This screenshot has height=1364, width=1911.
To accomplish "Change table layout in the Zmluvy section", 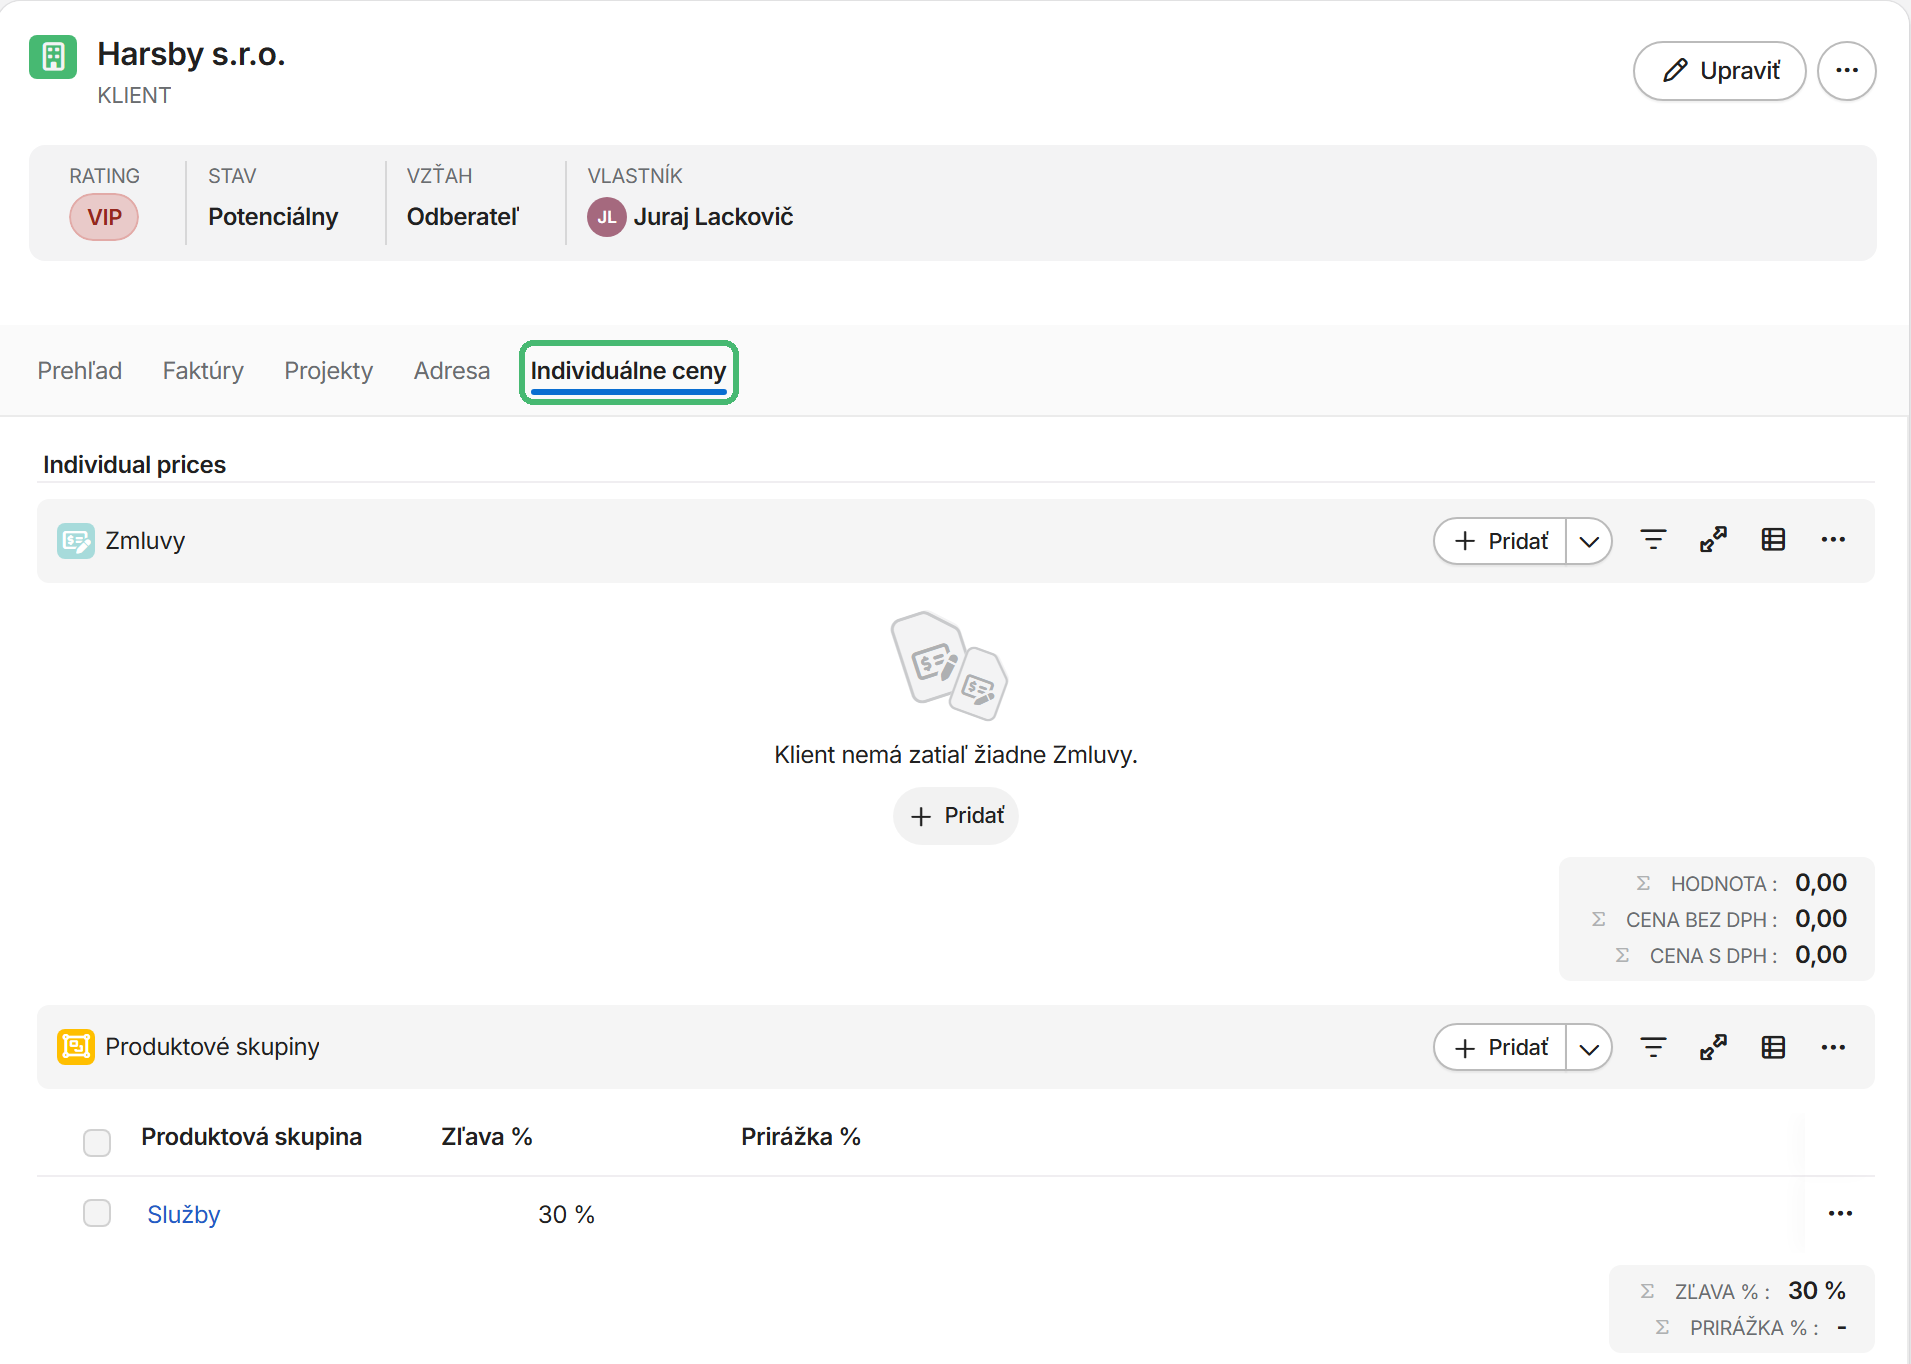I will click(1773, 540).
